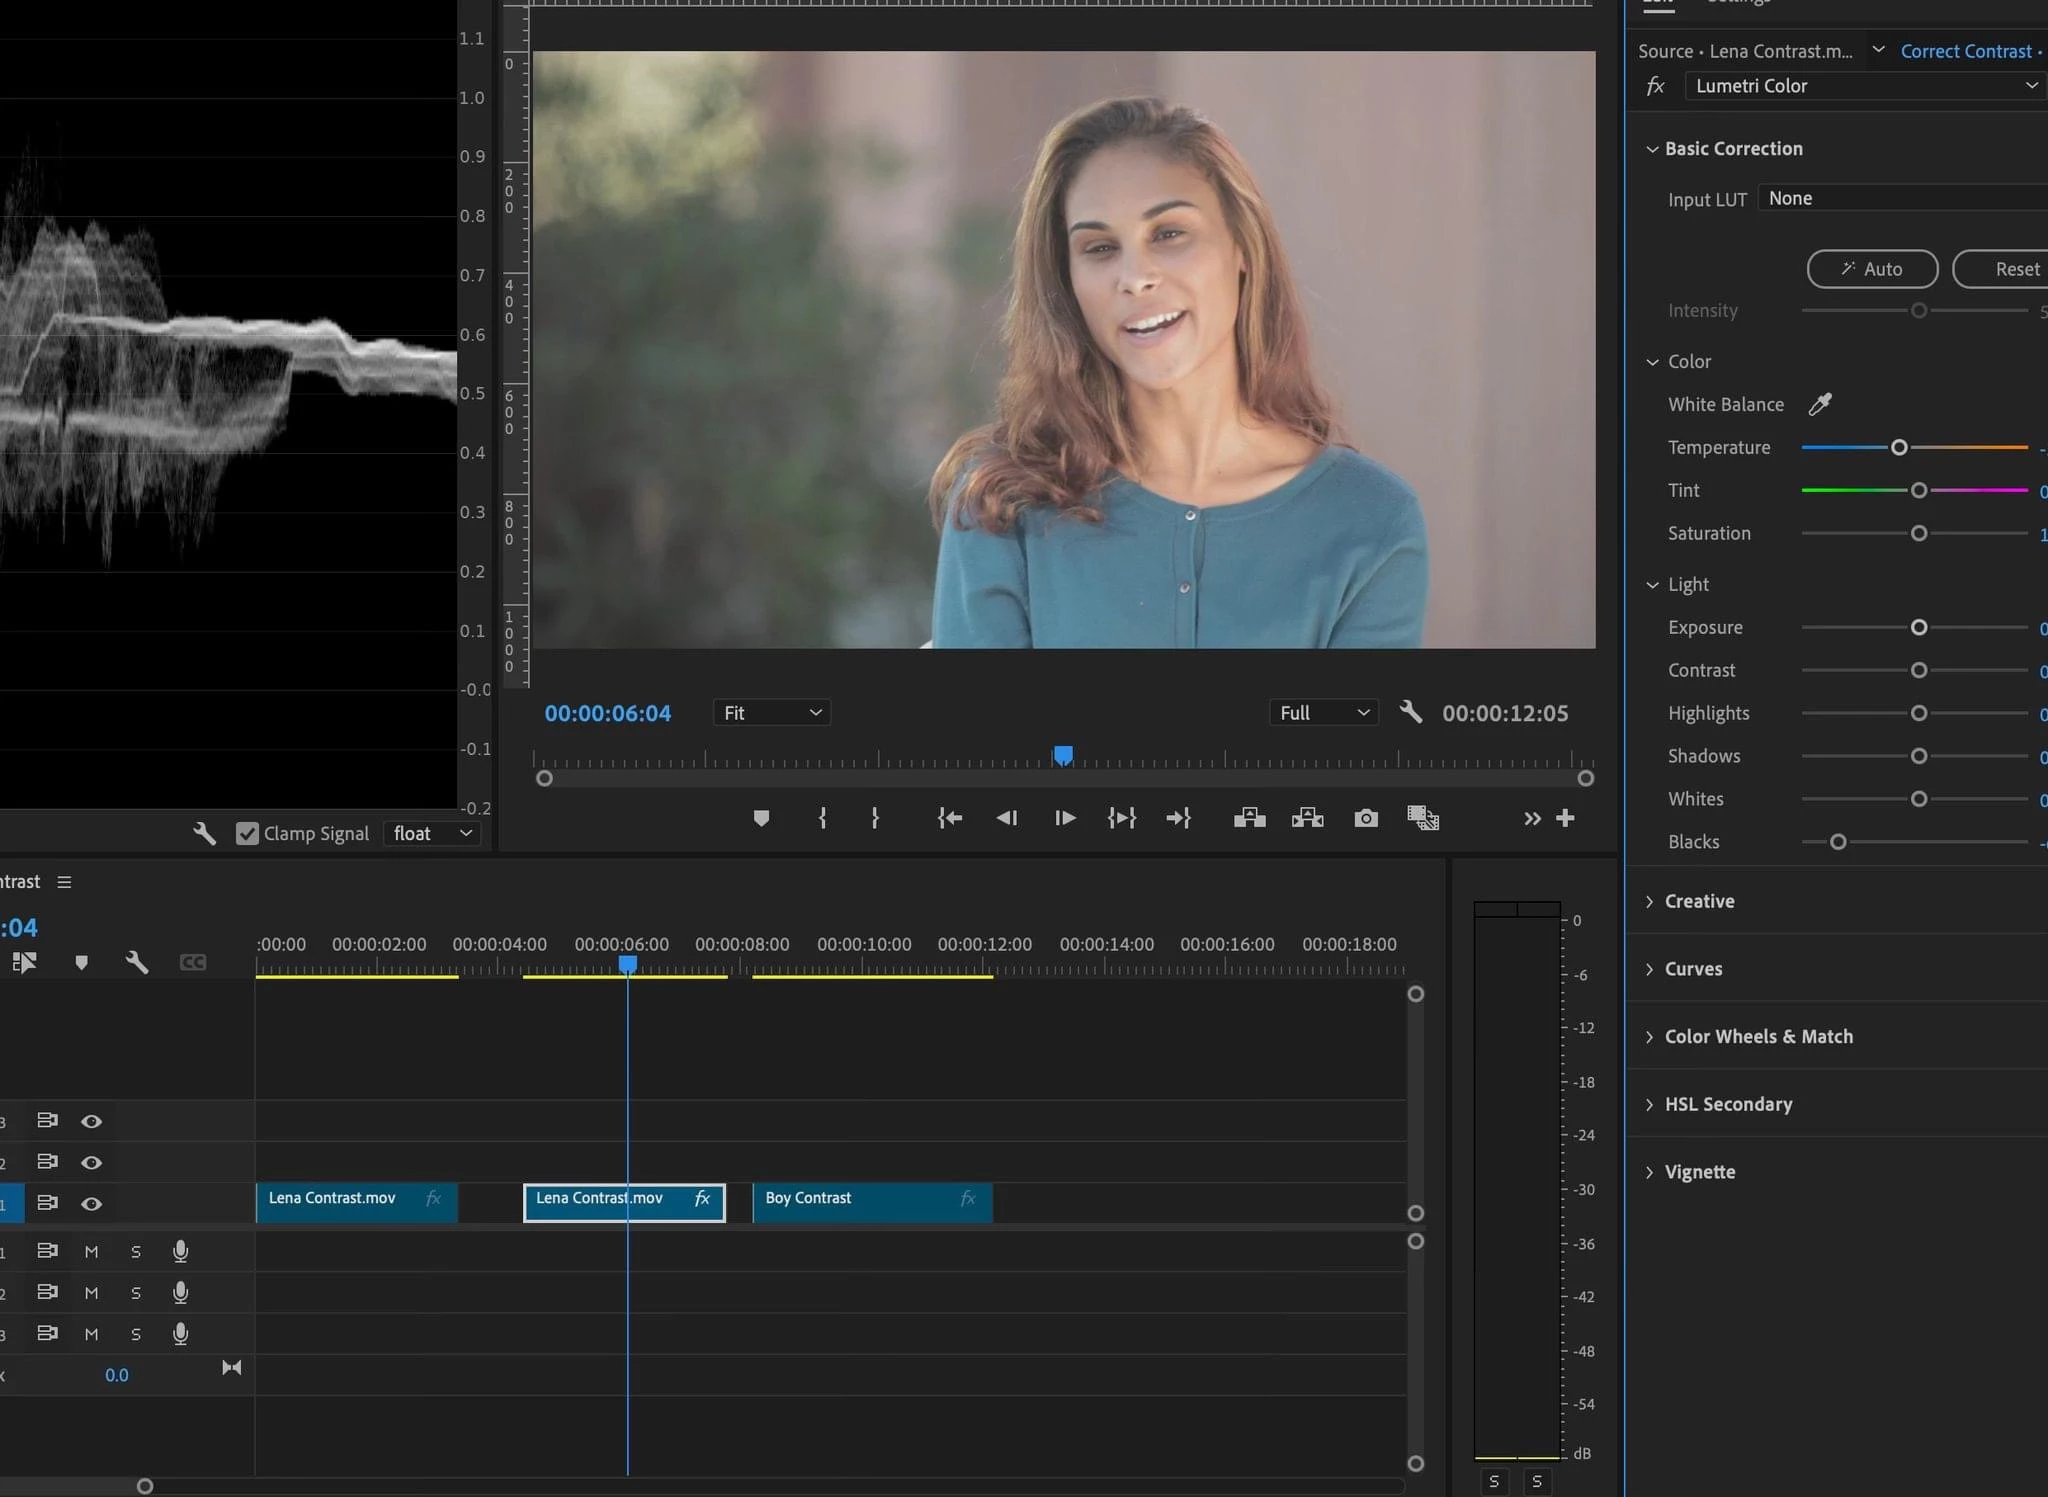Screen dimensions: 2048x1497
Task: Click the Button Editor plus icon
Action: (x=1566, y=818)
